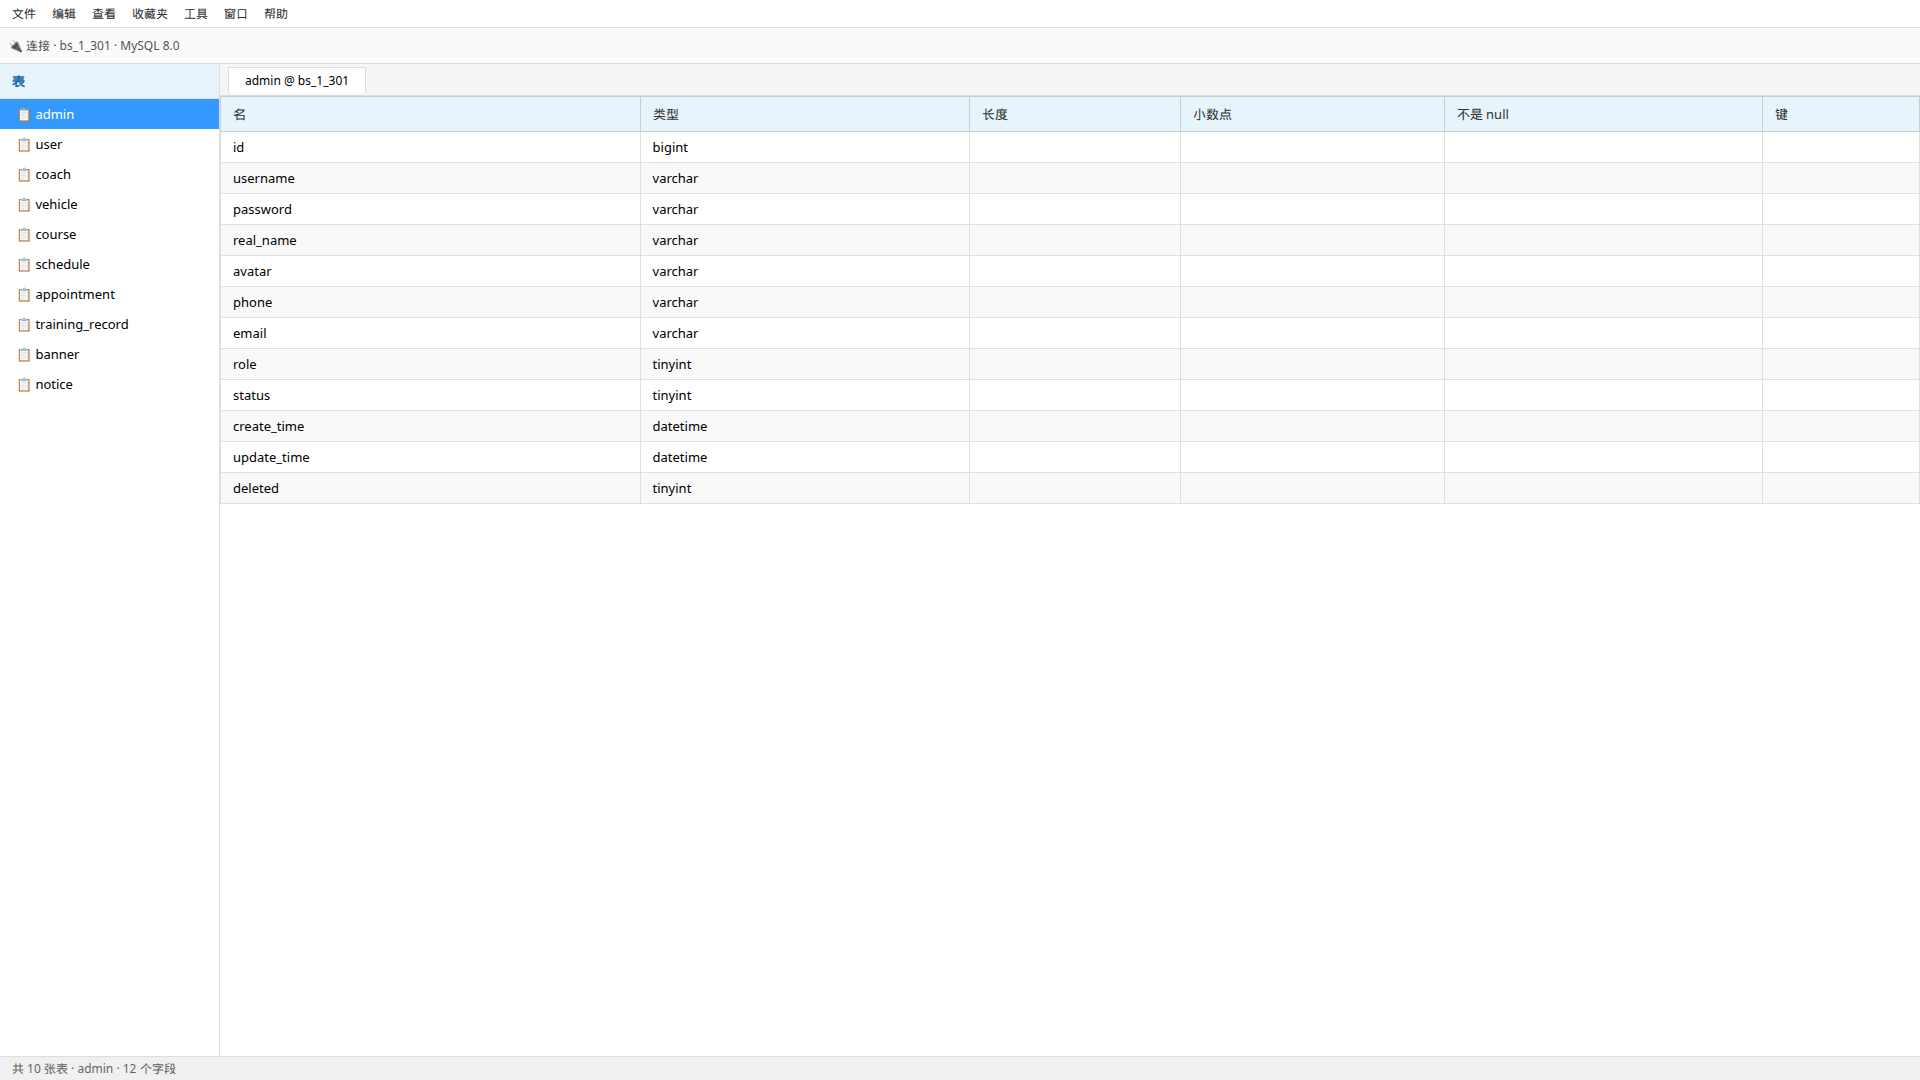This screenshot has height=1080, width=1920.
Task: Click the tinyint type of deleted row
Action: 805,488
